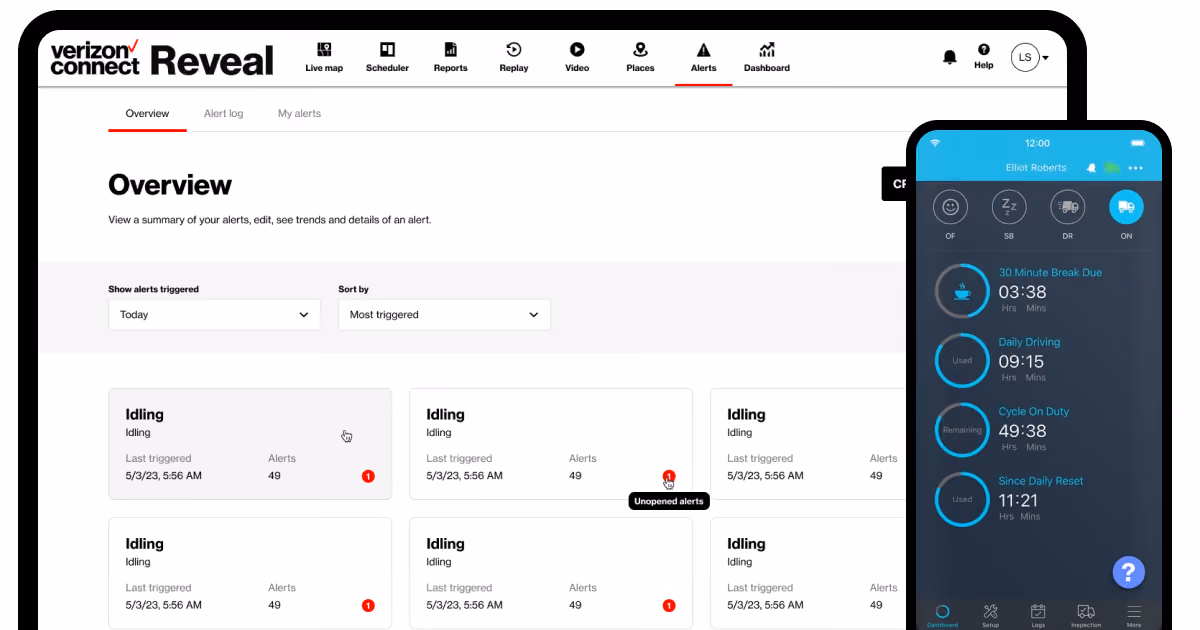Select the ON on-duty status on phone
The width and height of the screenshot is (1200, 630).
click(1126, 207)
